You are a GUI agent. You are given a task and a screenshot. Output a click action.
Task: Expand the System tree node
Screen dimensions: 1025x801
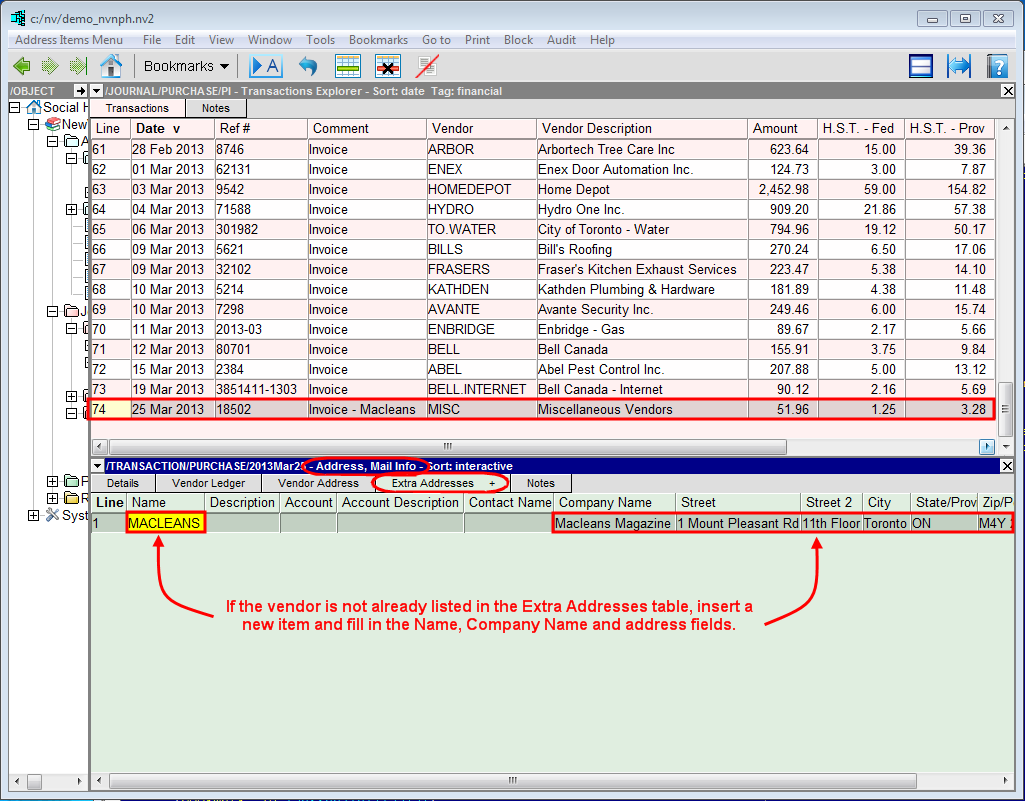tap(34, 515)
